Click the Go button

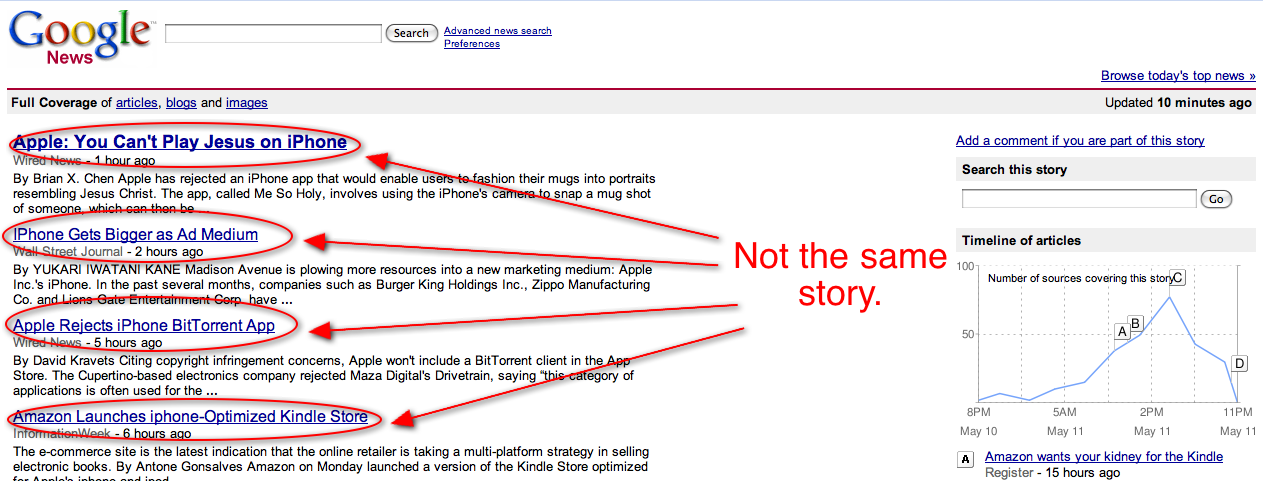pyautogui.click(x=1216, y=200)
